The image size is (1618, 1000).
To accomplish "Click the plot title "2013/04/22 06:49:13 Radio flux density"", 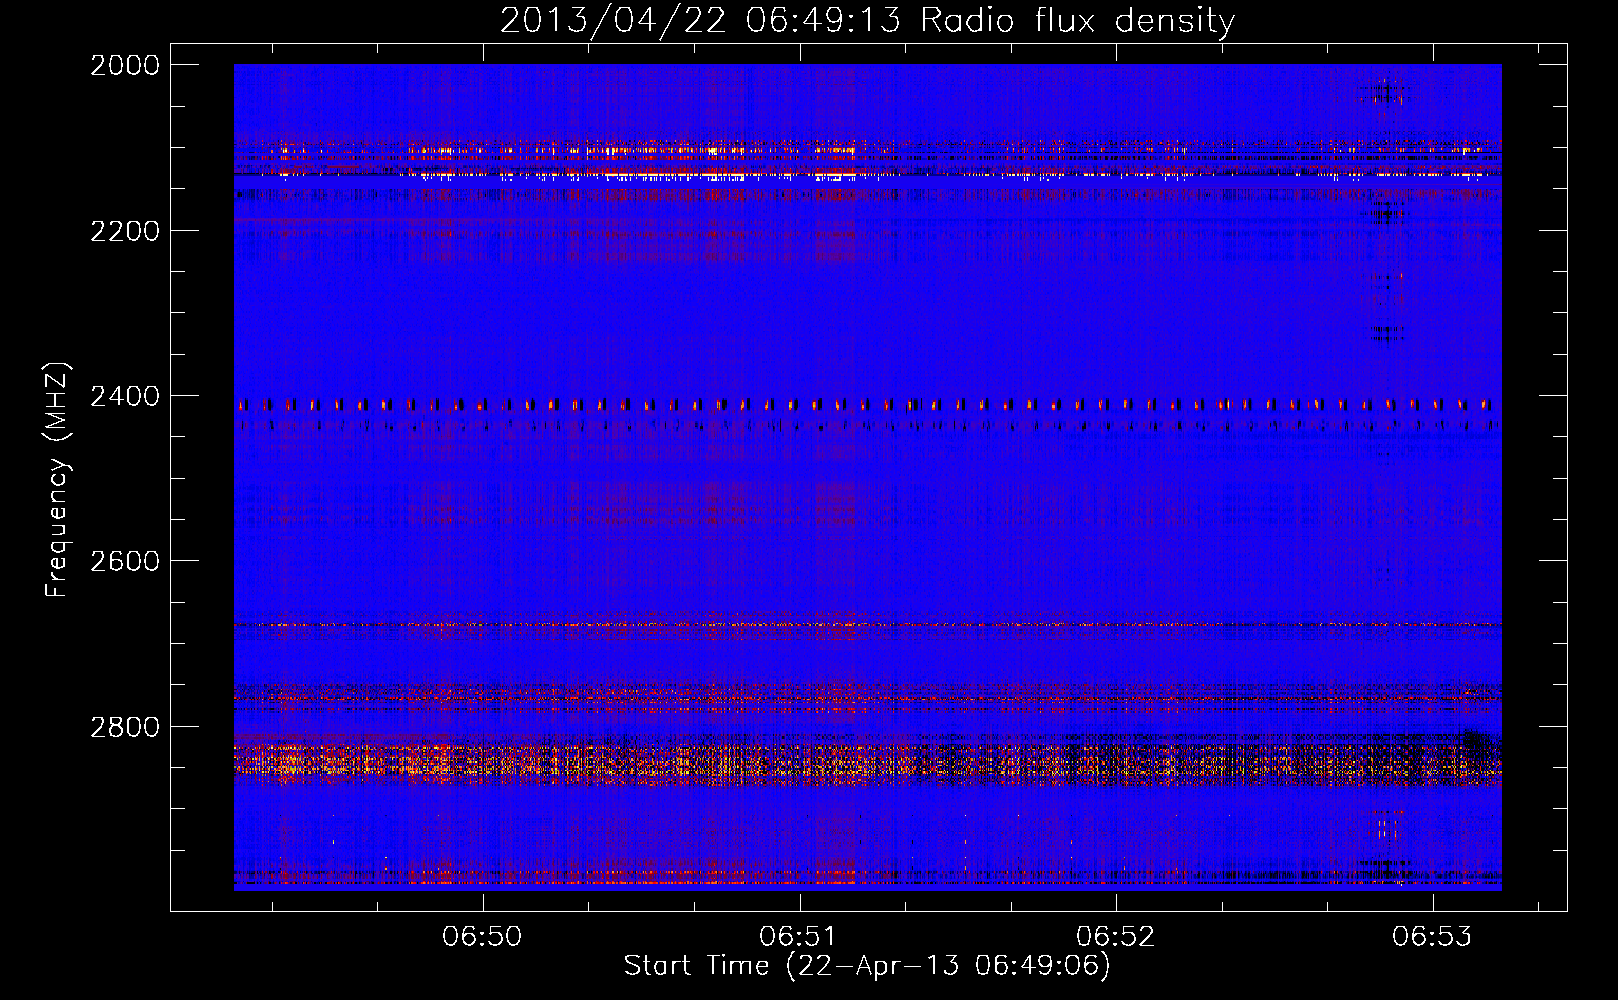I will click(867, 21).
